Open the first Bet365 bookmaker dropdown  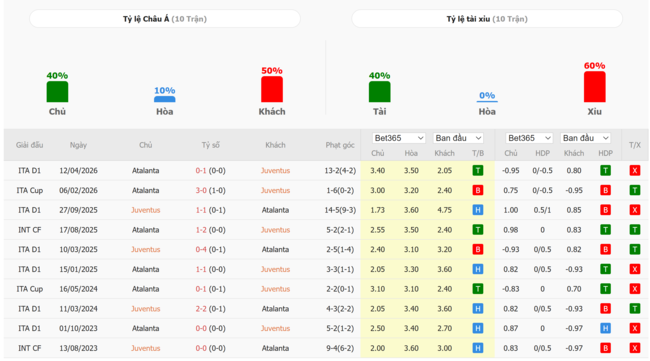(x=399, y=138)
